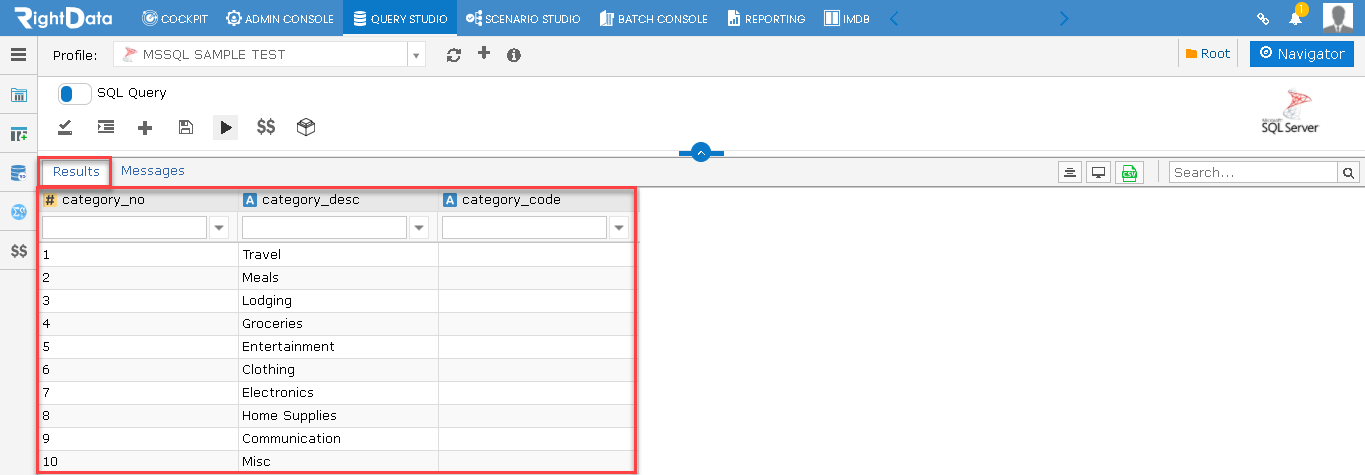Click the cube package icon

tap(306, 127)
